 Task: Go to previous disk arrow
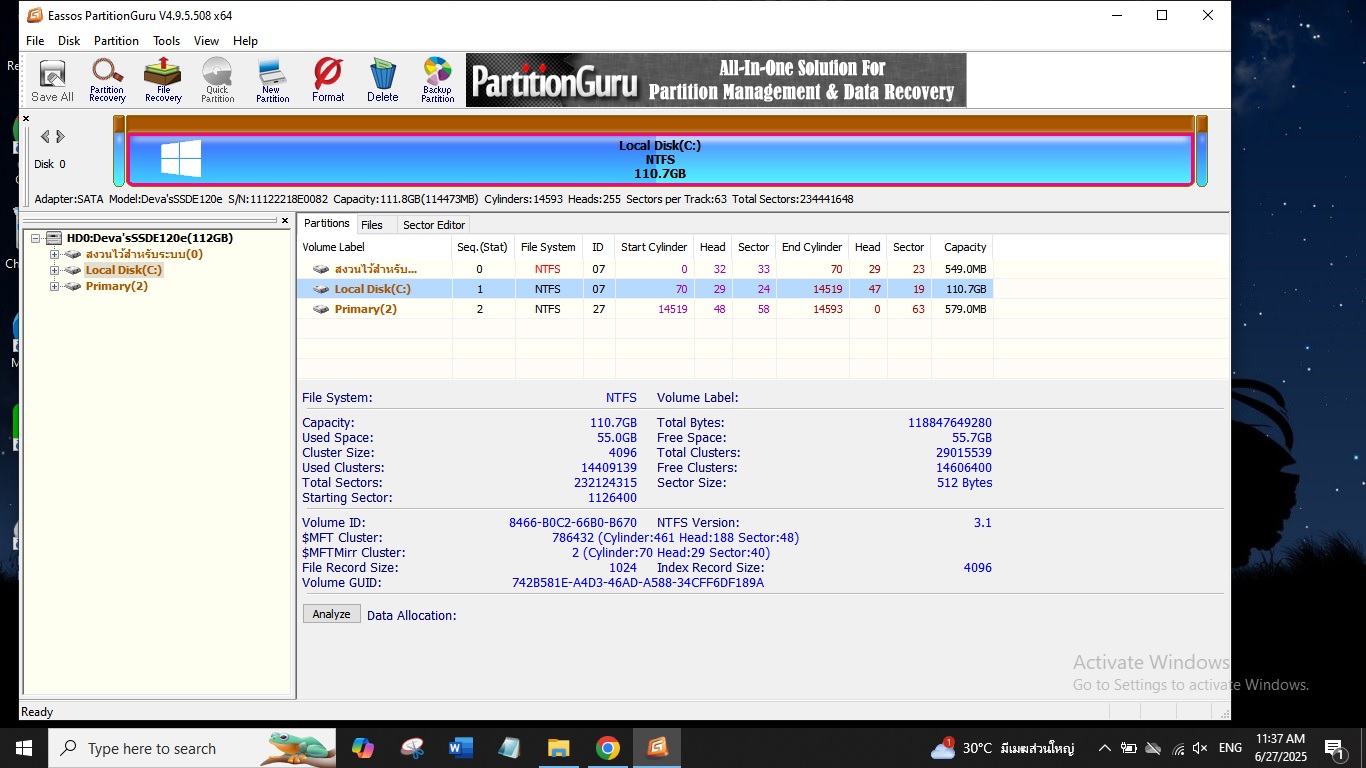(x=45, y=137)
